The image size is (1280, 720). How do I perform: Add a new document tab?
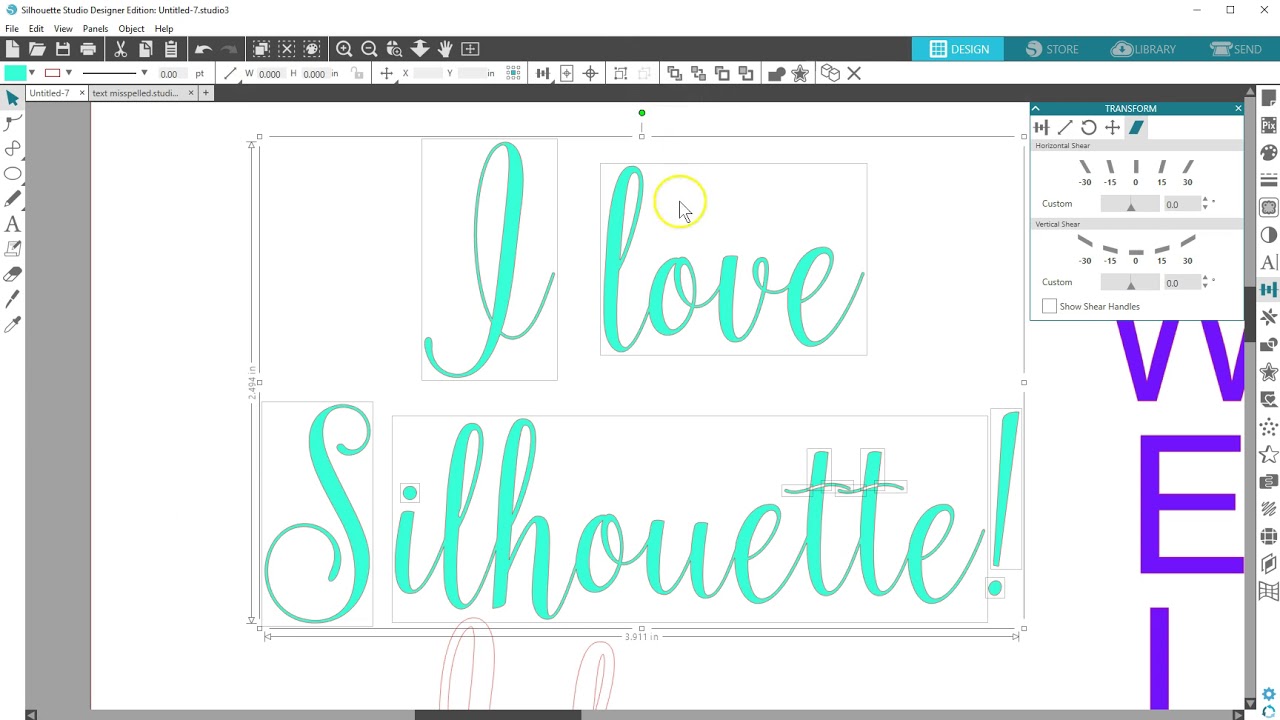tap(205, 93)
